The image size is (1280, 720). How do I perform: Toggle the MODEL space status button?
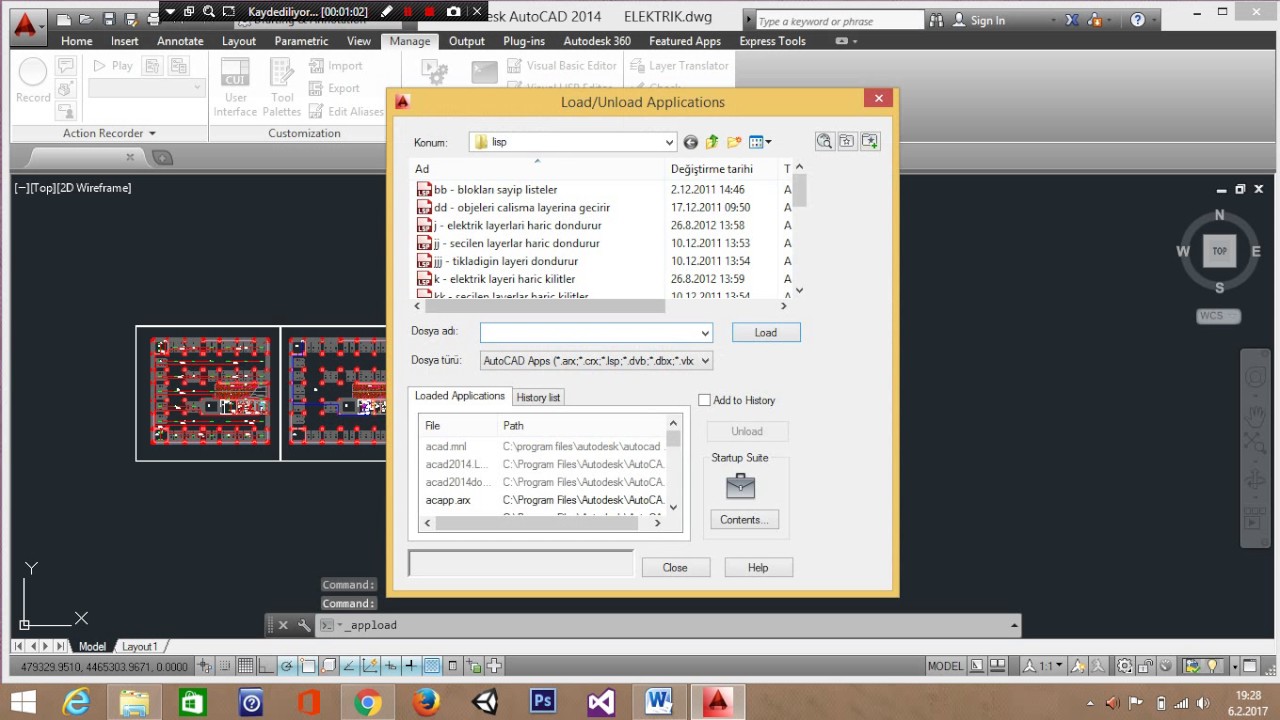pos(945,666)
